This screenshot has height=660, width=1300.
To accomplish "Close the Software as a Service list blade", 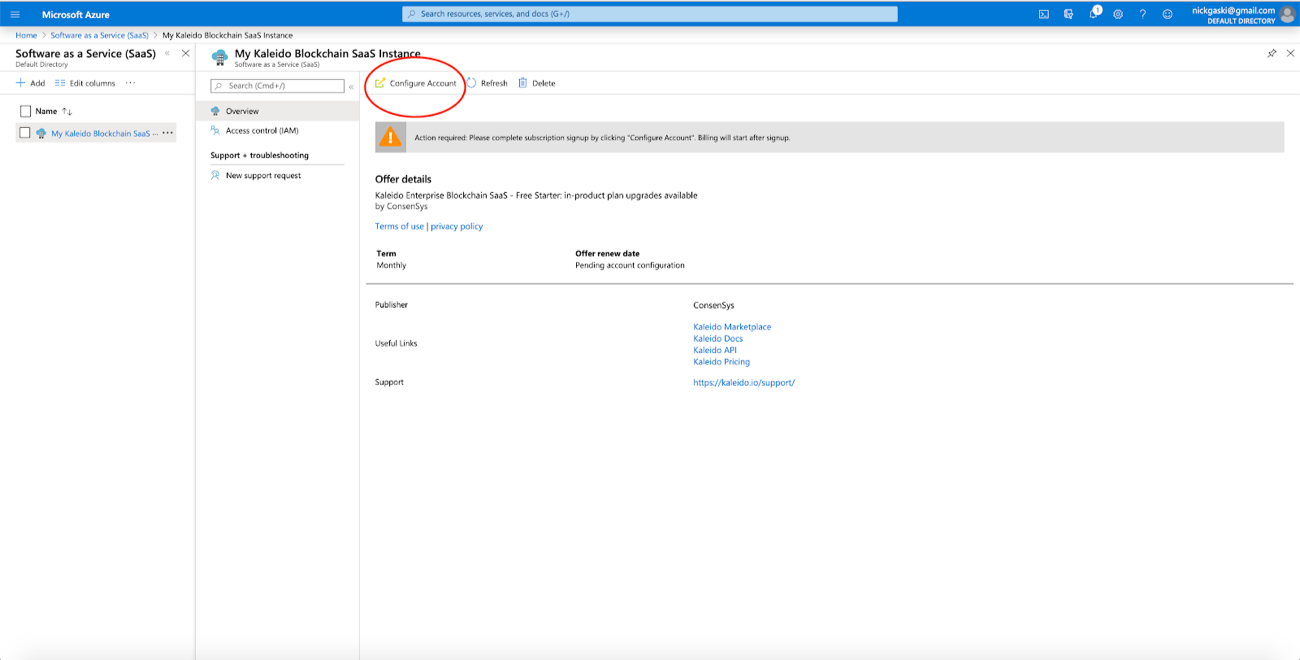I will pyautogui.click(x=185, y=53).
